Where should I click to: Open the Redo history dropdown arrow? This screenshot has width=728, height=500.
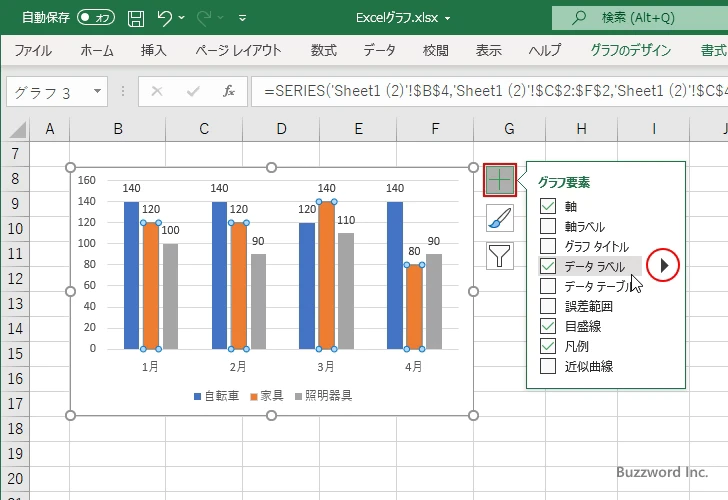[221, 18]
